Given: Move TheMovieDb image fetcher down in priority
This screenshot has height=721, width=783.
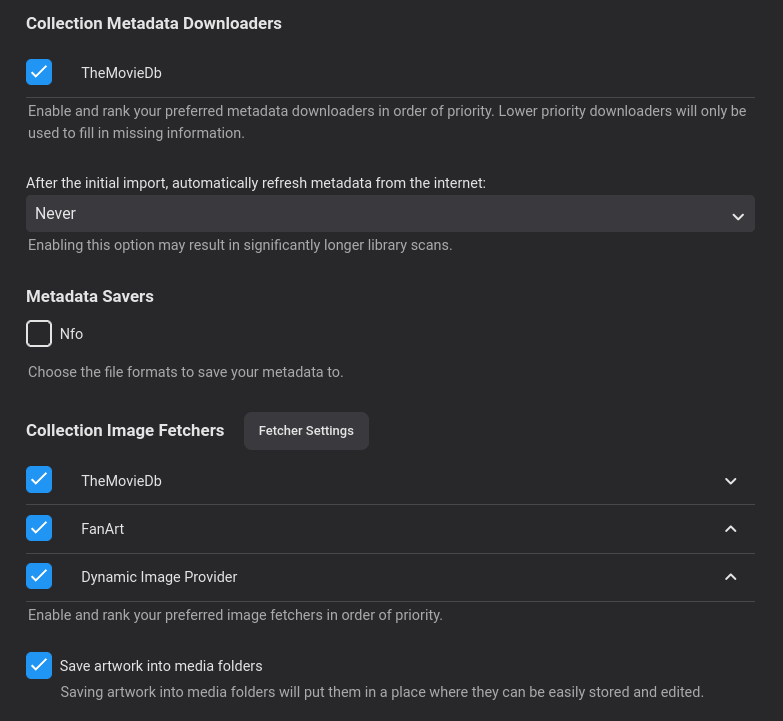Looking at the screenshot, I should pyautogui.click(x=731, y=481).
